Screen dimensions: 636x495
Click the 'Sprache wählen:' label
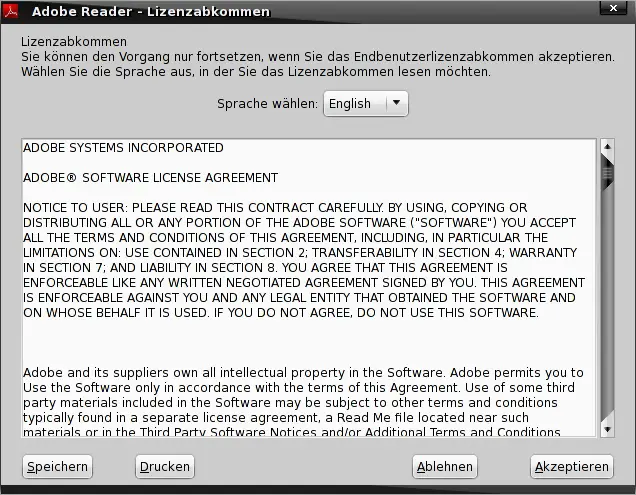pos(267,104)
